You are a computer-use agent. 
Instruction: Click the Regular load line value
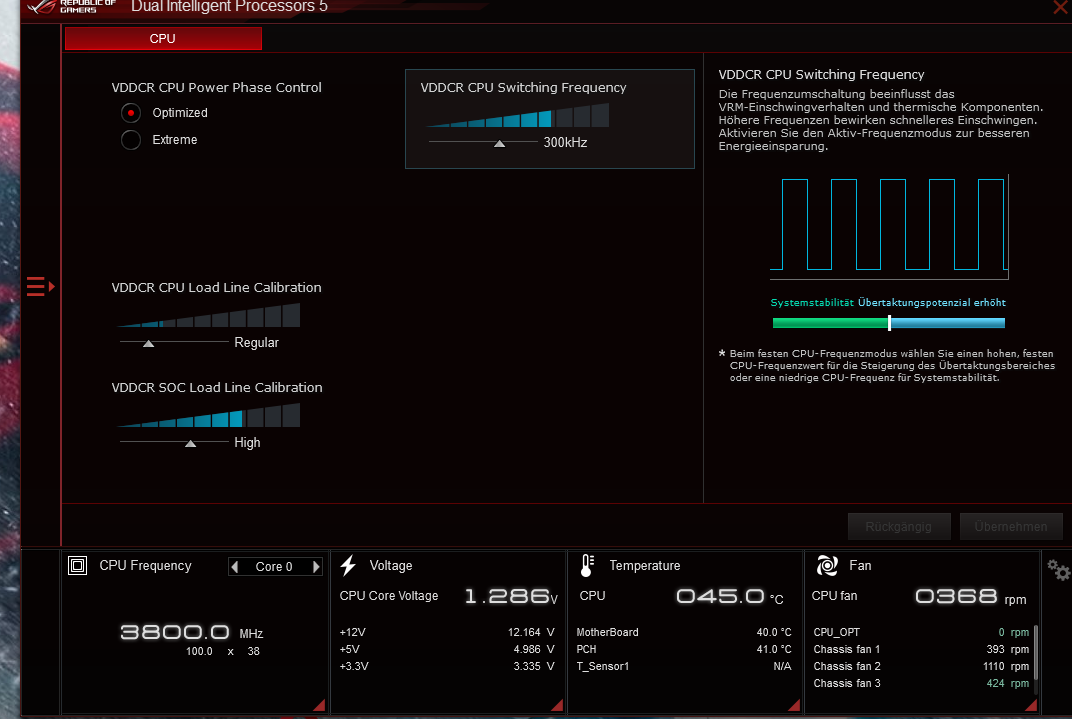(x=256, y=342)
